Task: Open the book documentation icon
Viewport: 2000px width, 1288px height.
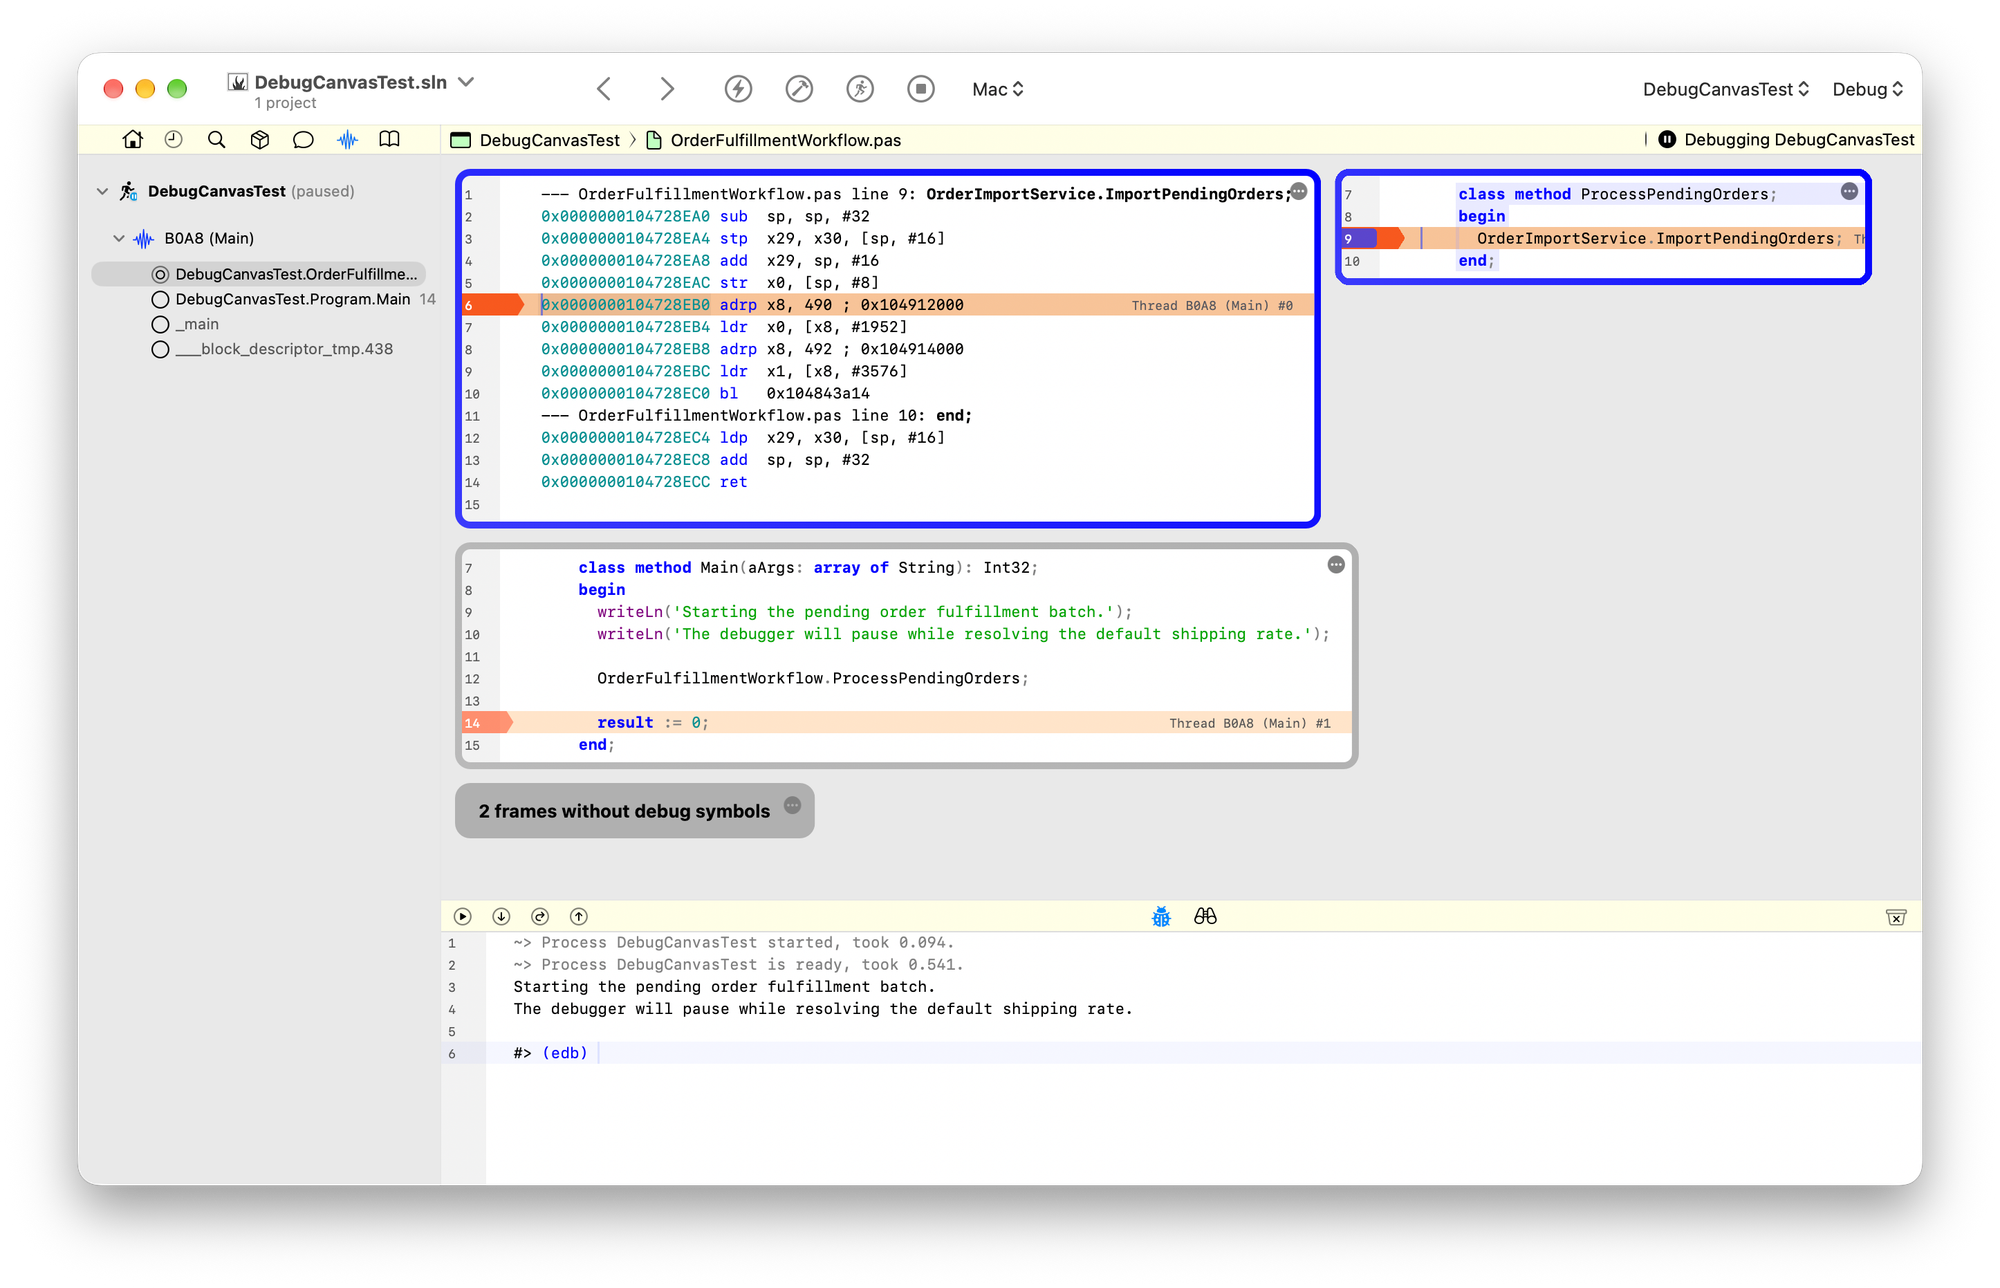Action: pos(390,140)
